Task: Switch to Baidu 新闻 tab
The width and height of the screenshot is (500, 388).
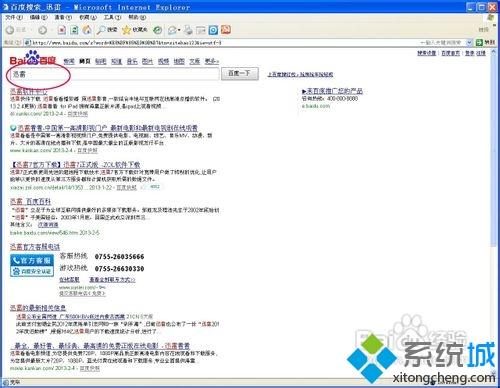Action: (69, 61)
